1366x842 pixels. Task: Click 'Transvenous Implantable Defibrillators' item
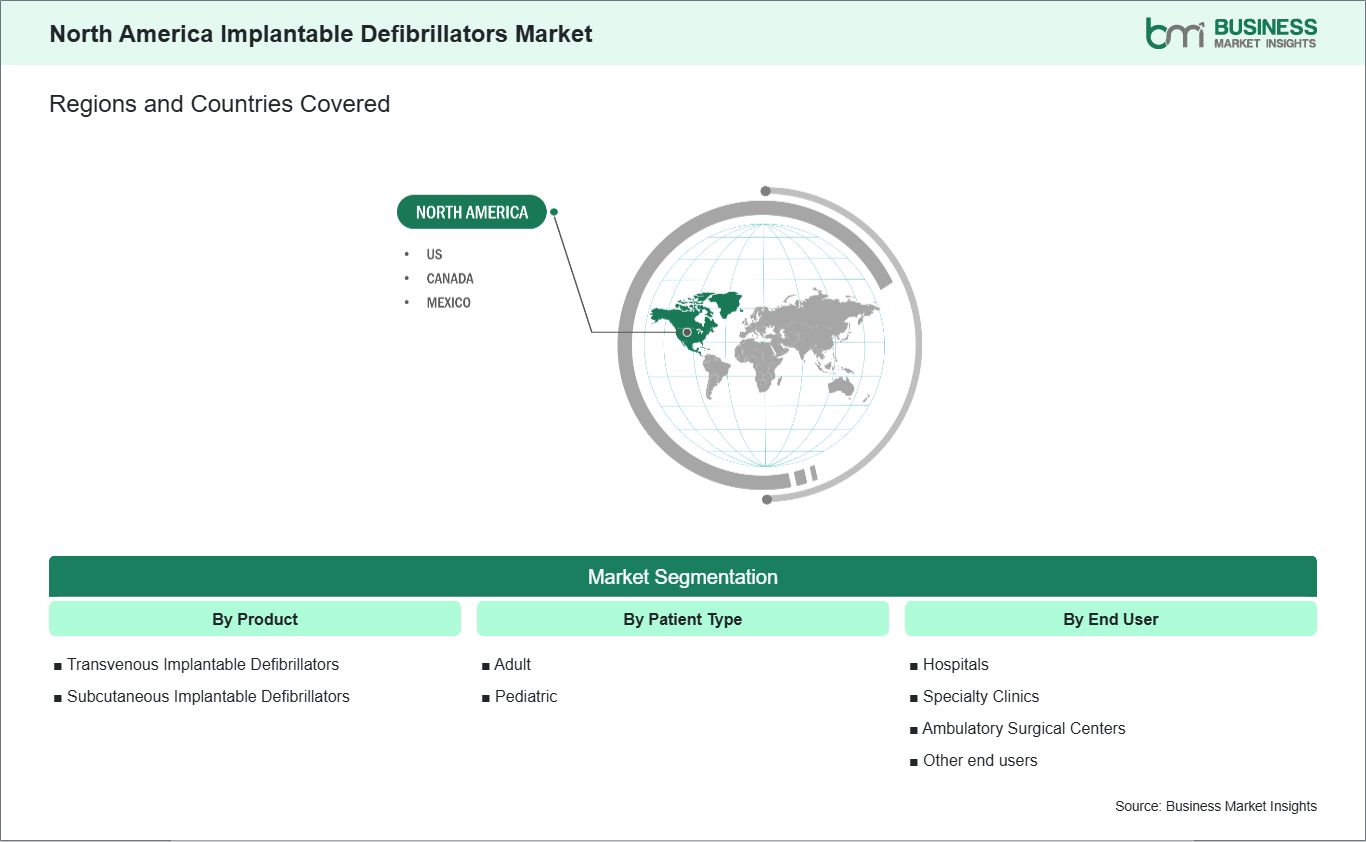point(203,664)
